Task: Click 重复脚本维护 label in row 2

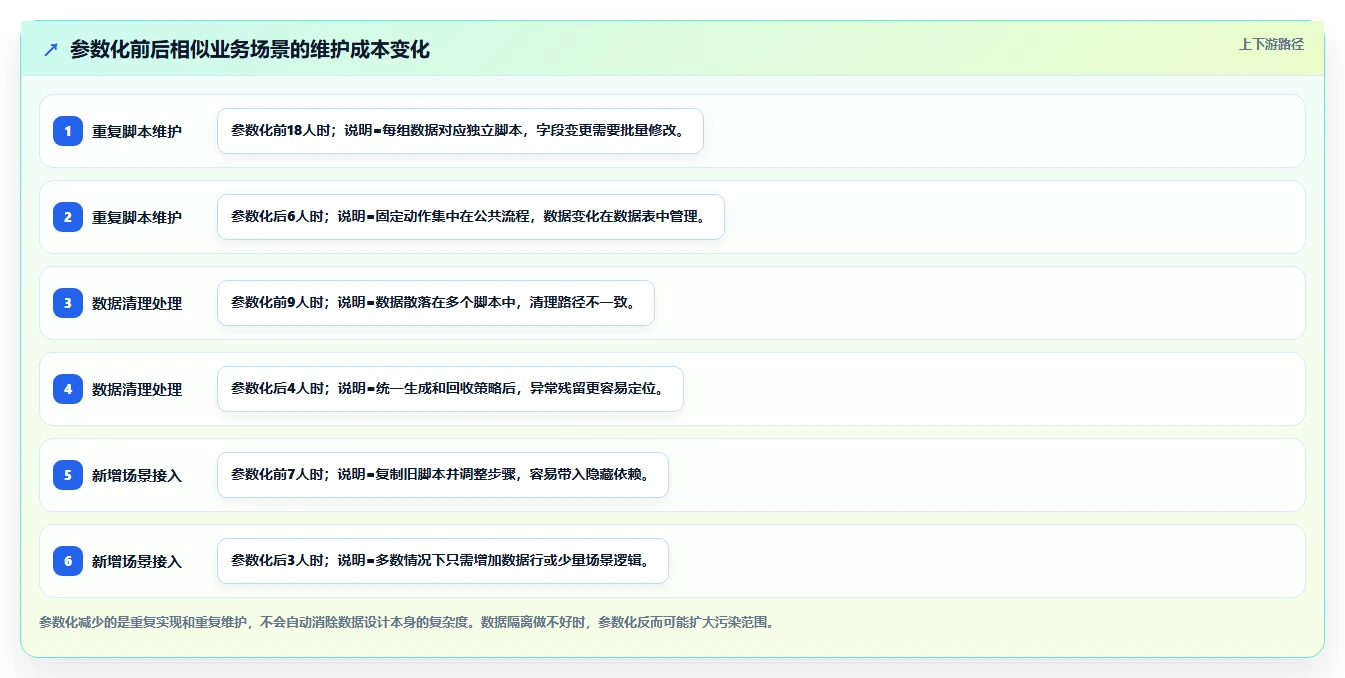Action: [137, 217]
